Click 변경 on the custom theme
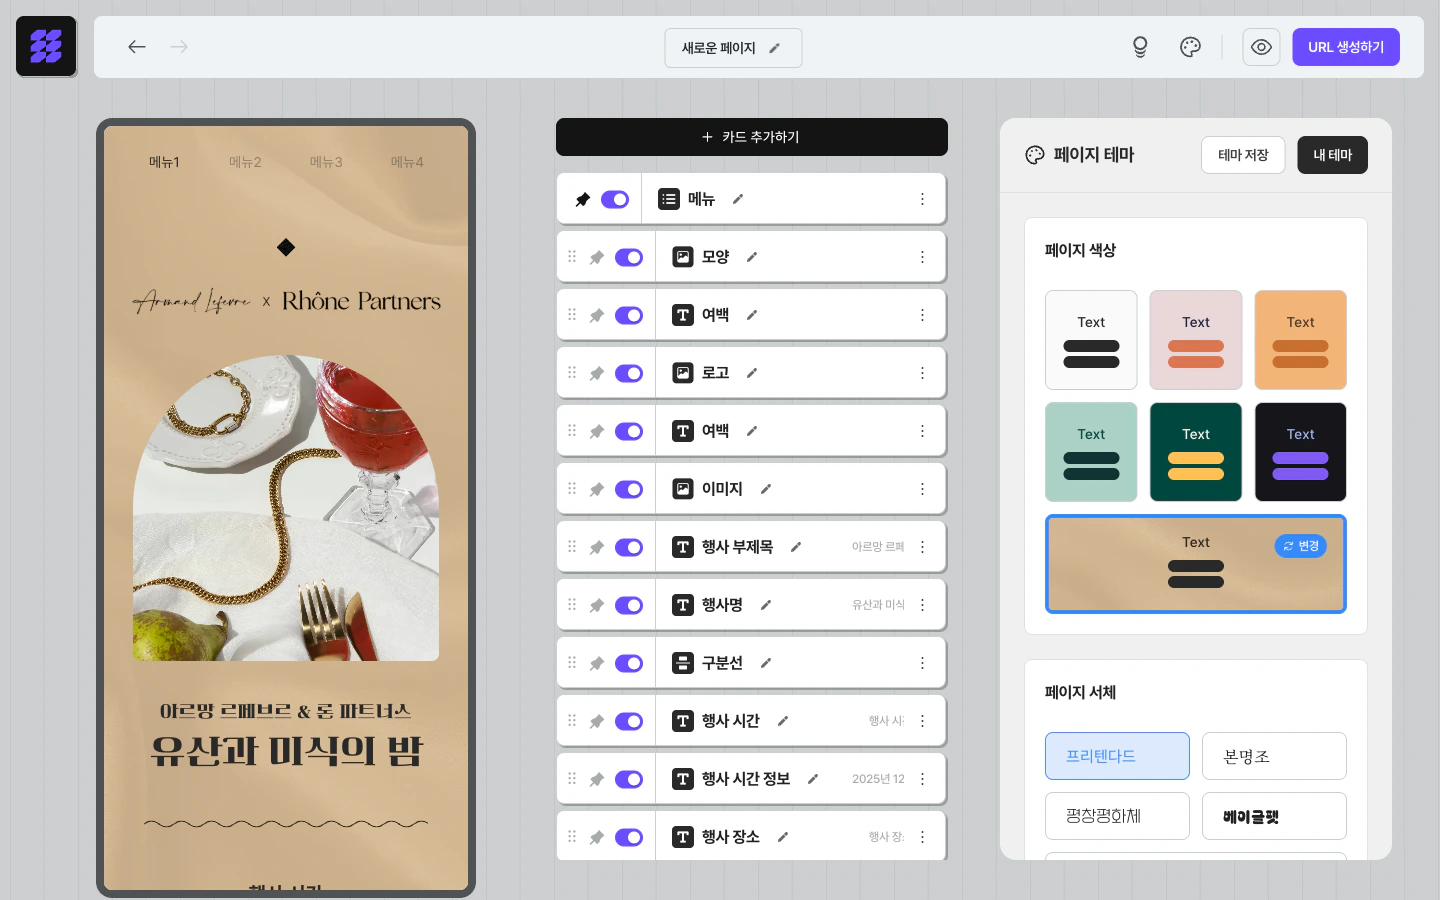1440x900 pixels. (x=1301, y=546)
